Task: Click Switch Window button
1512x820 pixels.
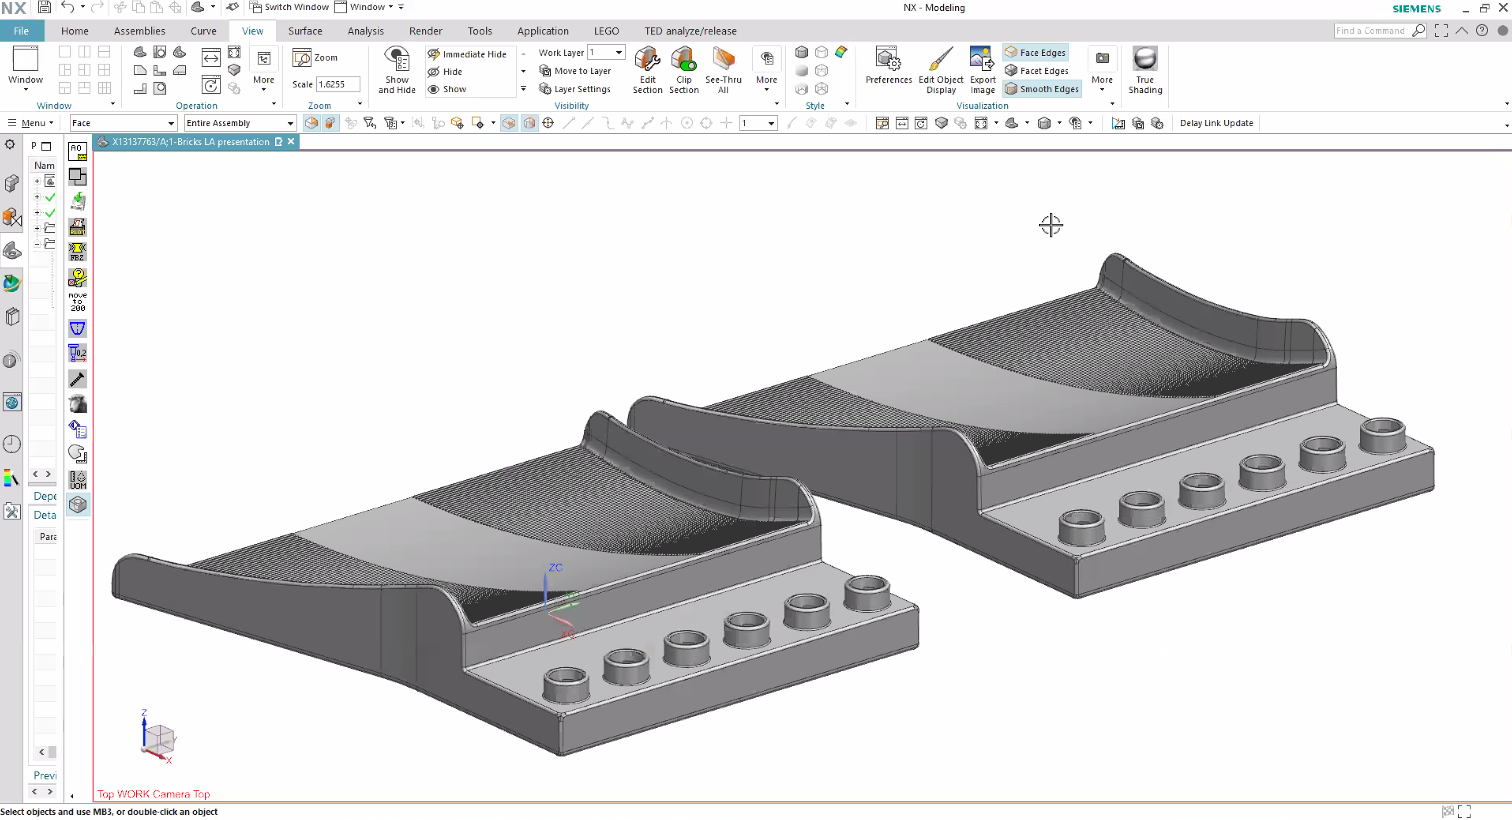Action: (289, 7)
